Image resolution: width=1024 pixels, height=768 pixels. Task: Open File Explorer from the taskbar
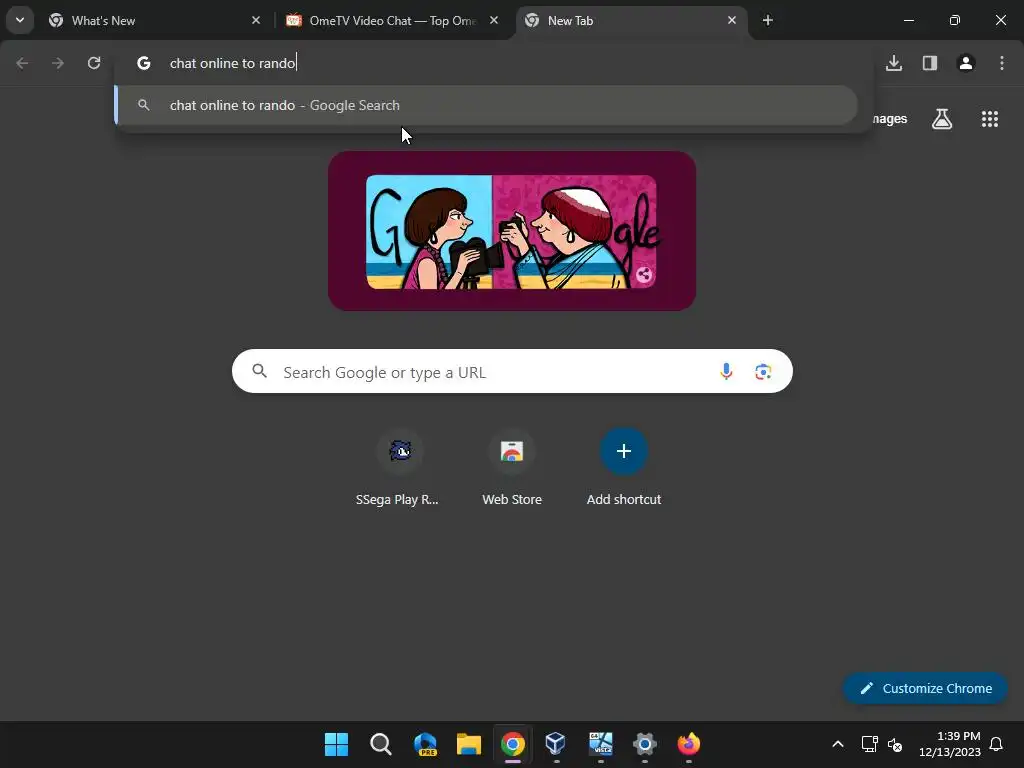[469, 744]
